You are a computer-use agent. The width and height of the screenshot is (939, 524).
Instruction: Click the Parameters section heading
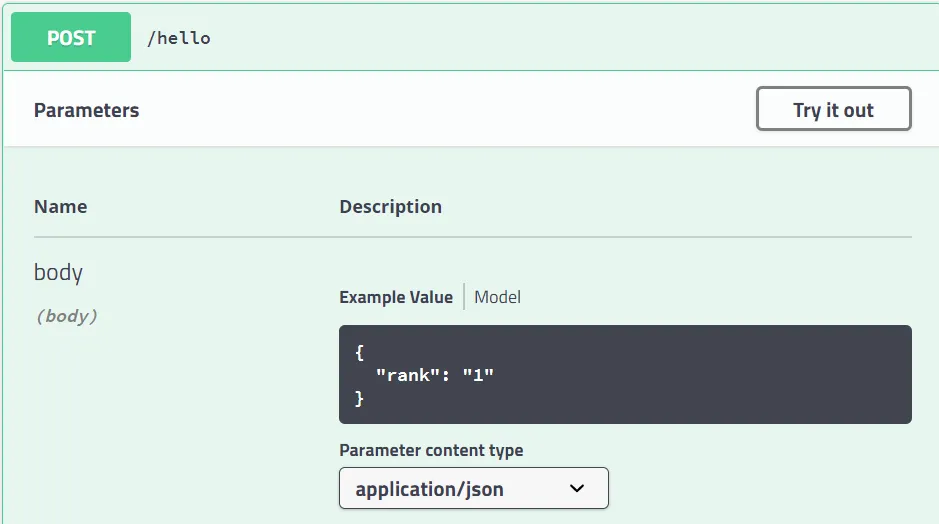tap(87, 110)
